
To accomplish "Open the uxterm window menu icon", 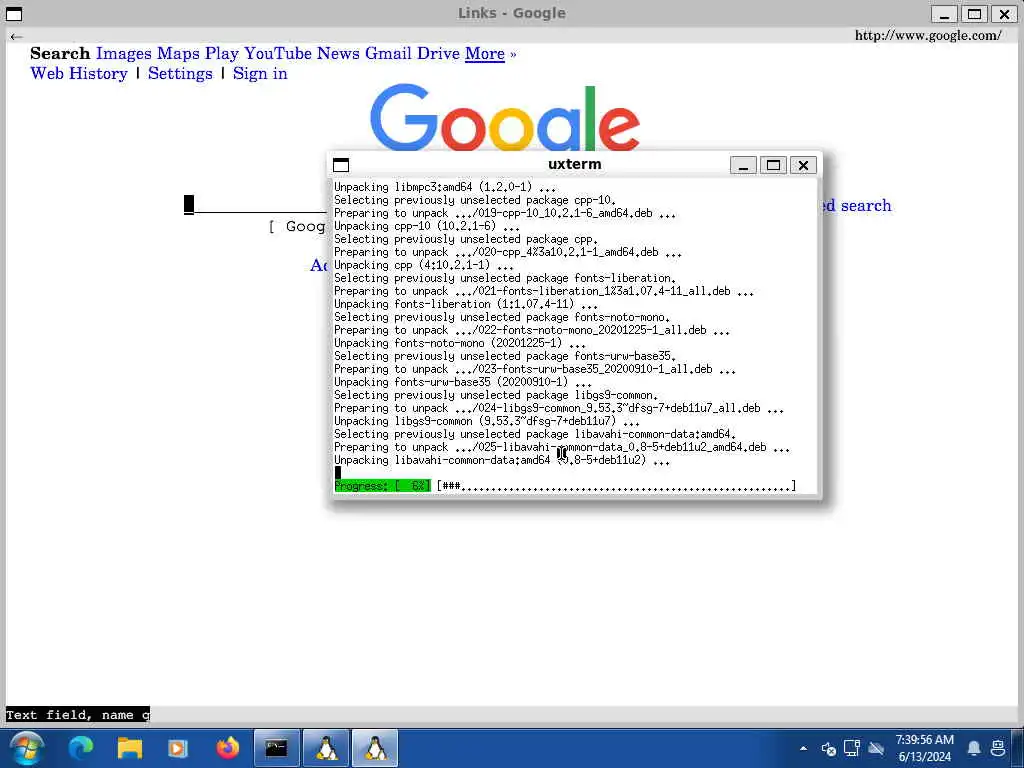I will (341, 165).
